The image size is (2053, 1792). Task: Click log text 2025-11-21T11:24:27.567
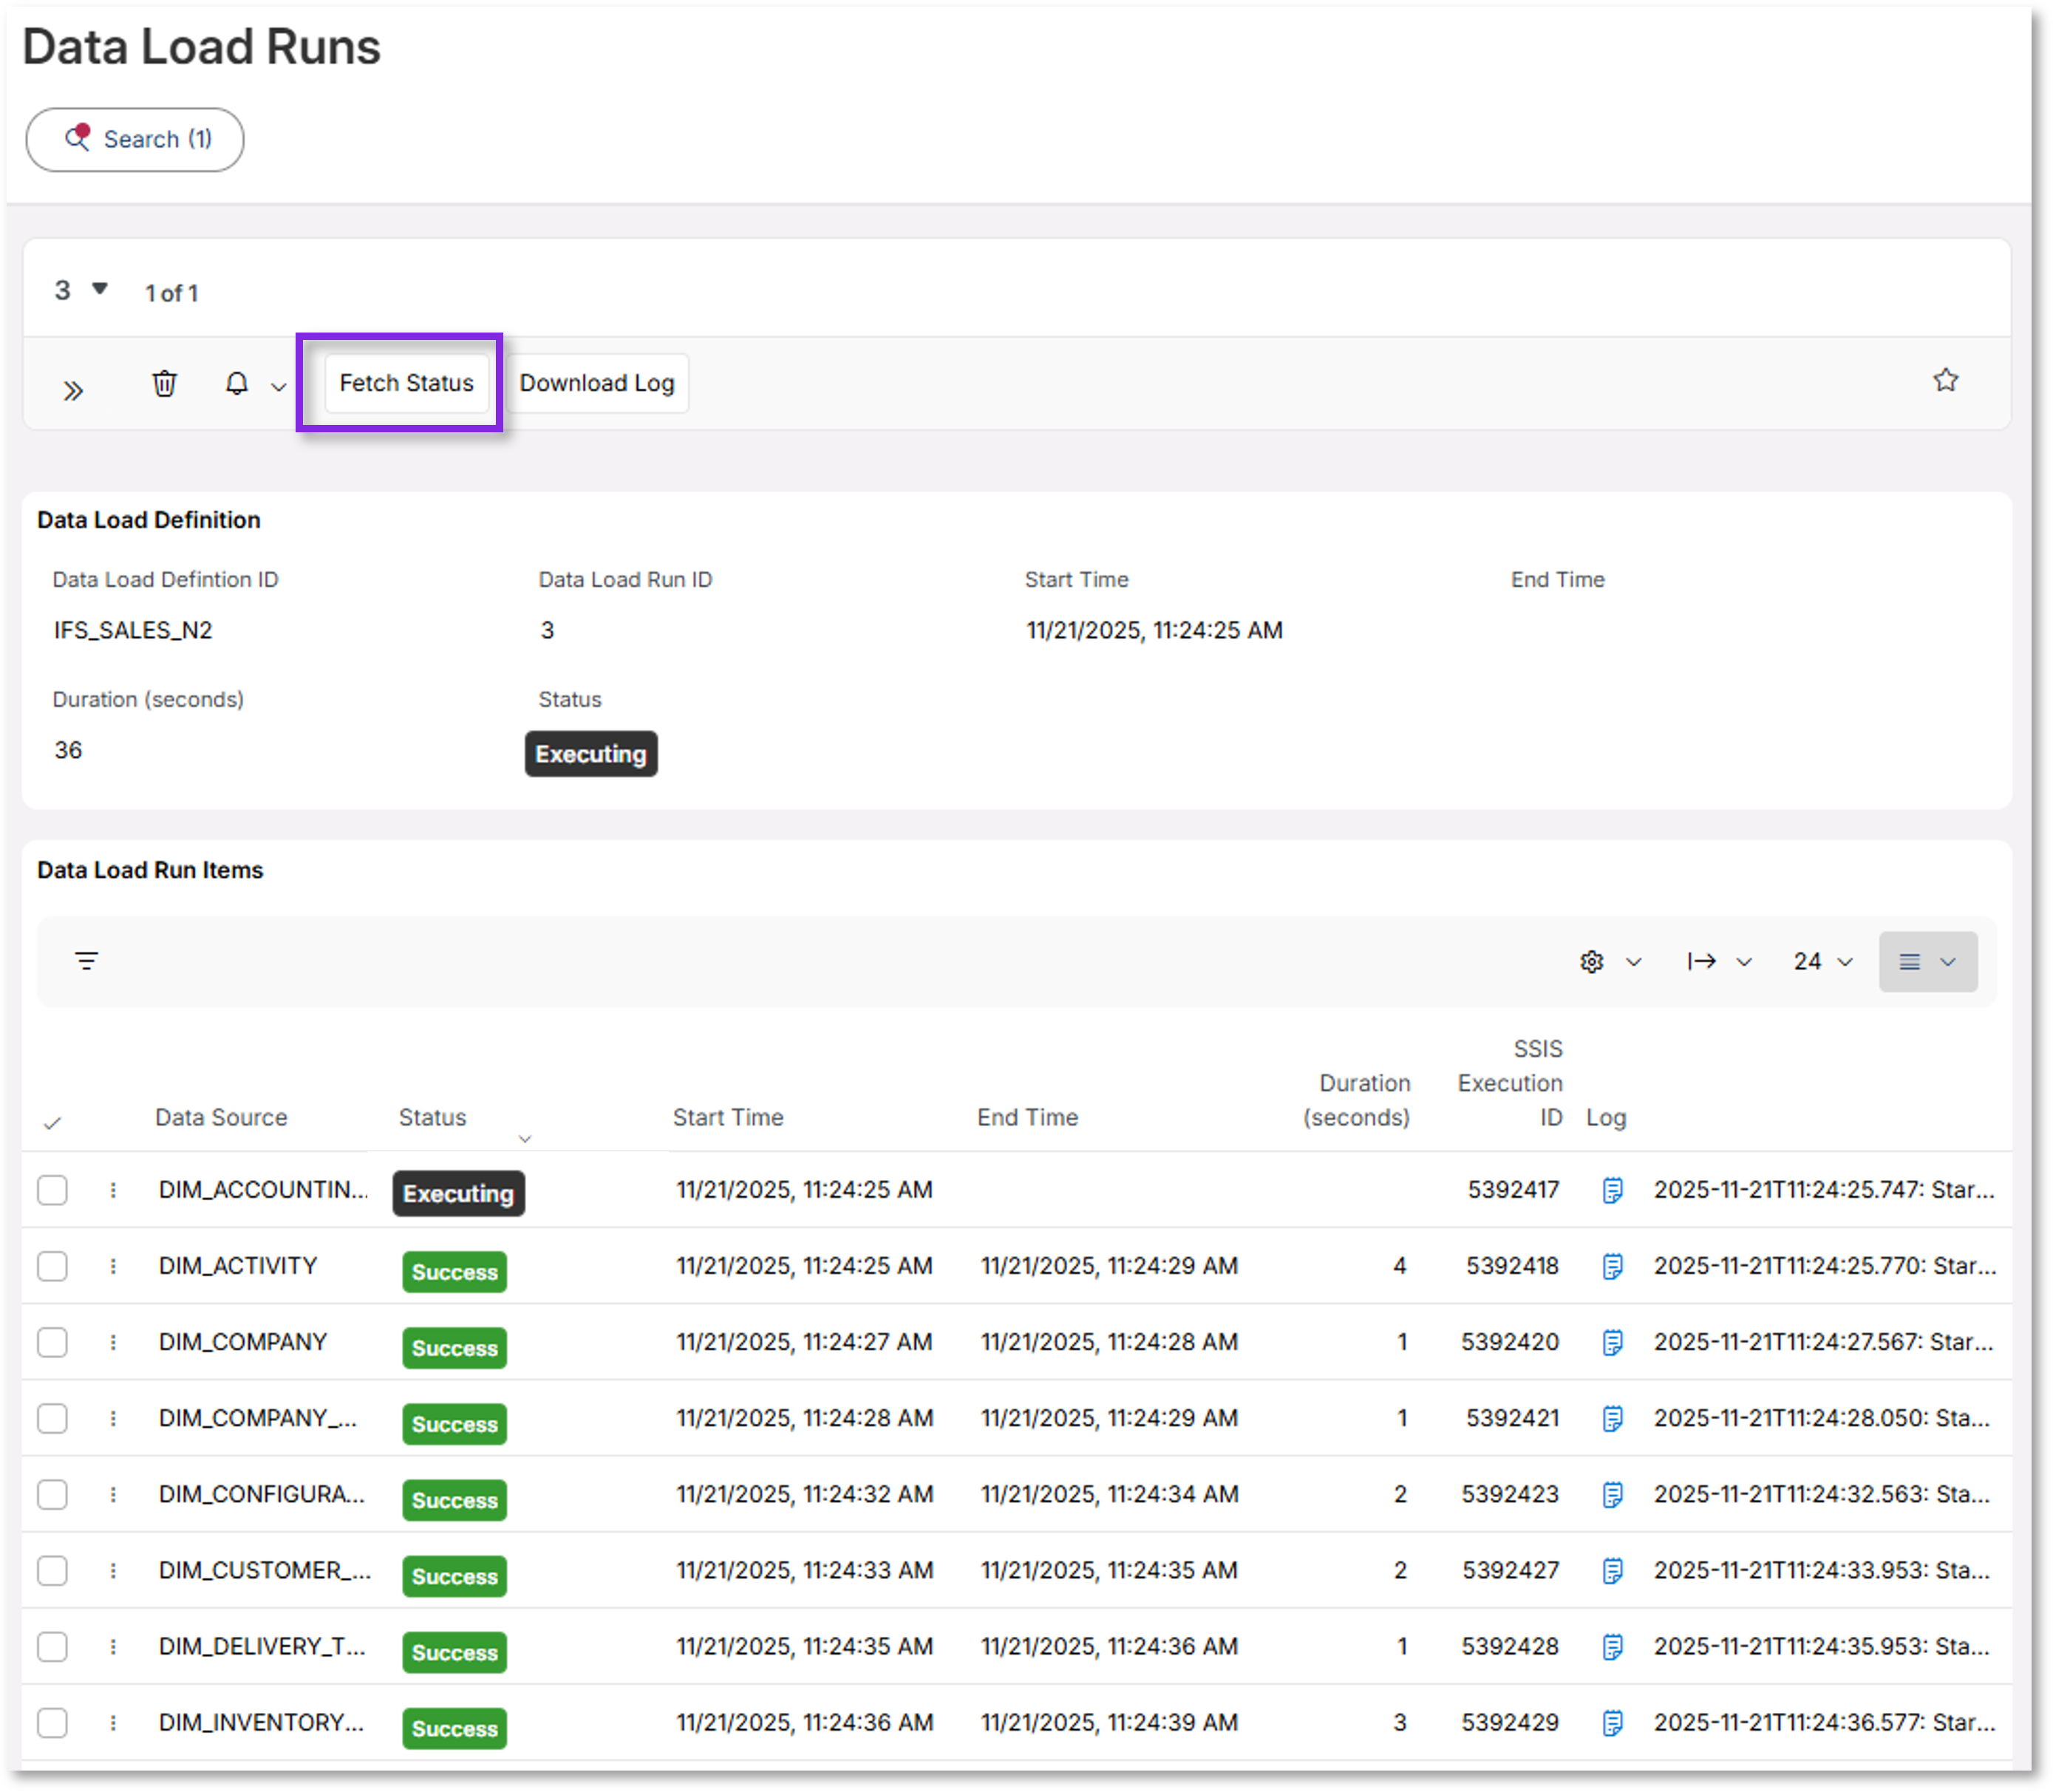click(1822, 1342)
